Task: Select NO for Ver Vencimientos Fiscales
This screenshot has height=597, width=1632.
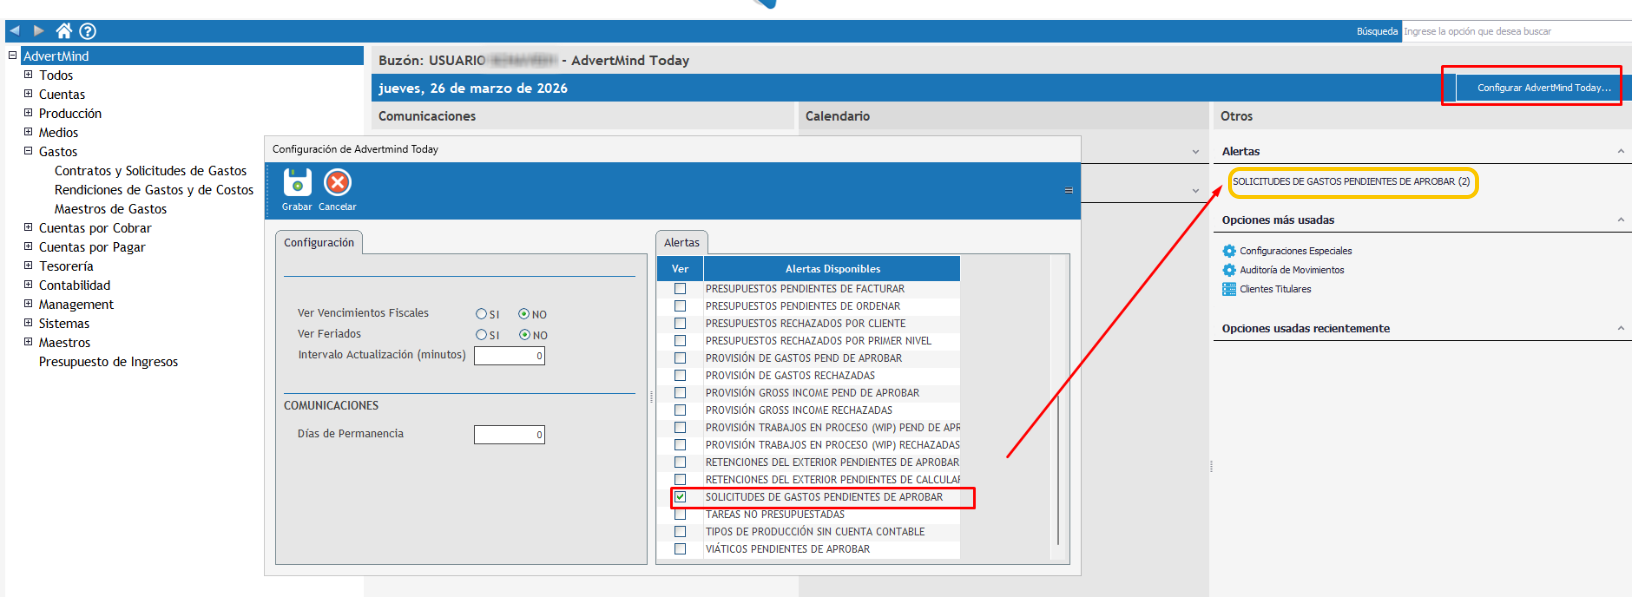Action: (524, 314)
